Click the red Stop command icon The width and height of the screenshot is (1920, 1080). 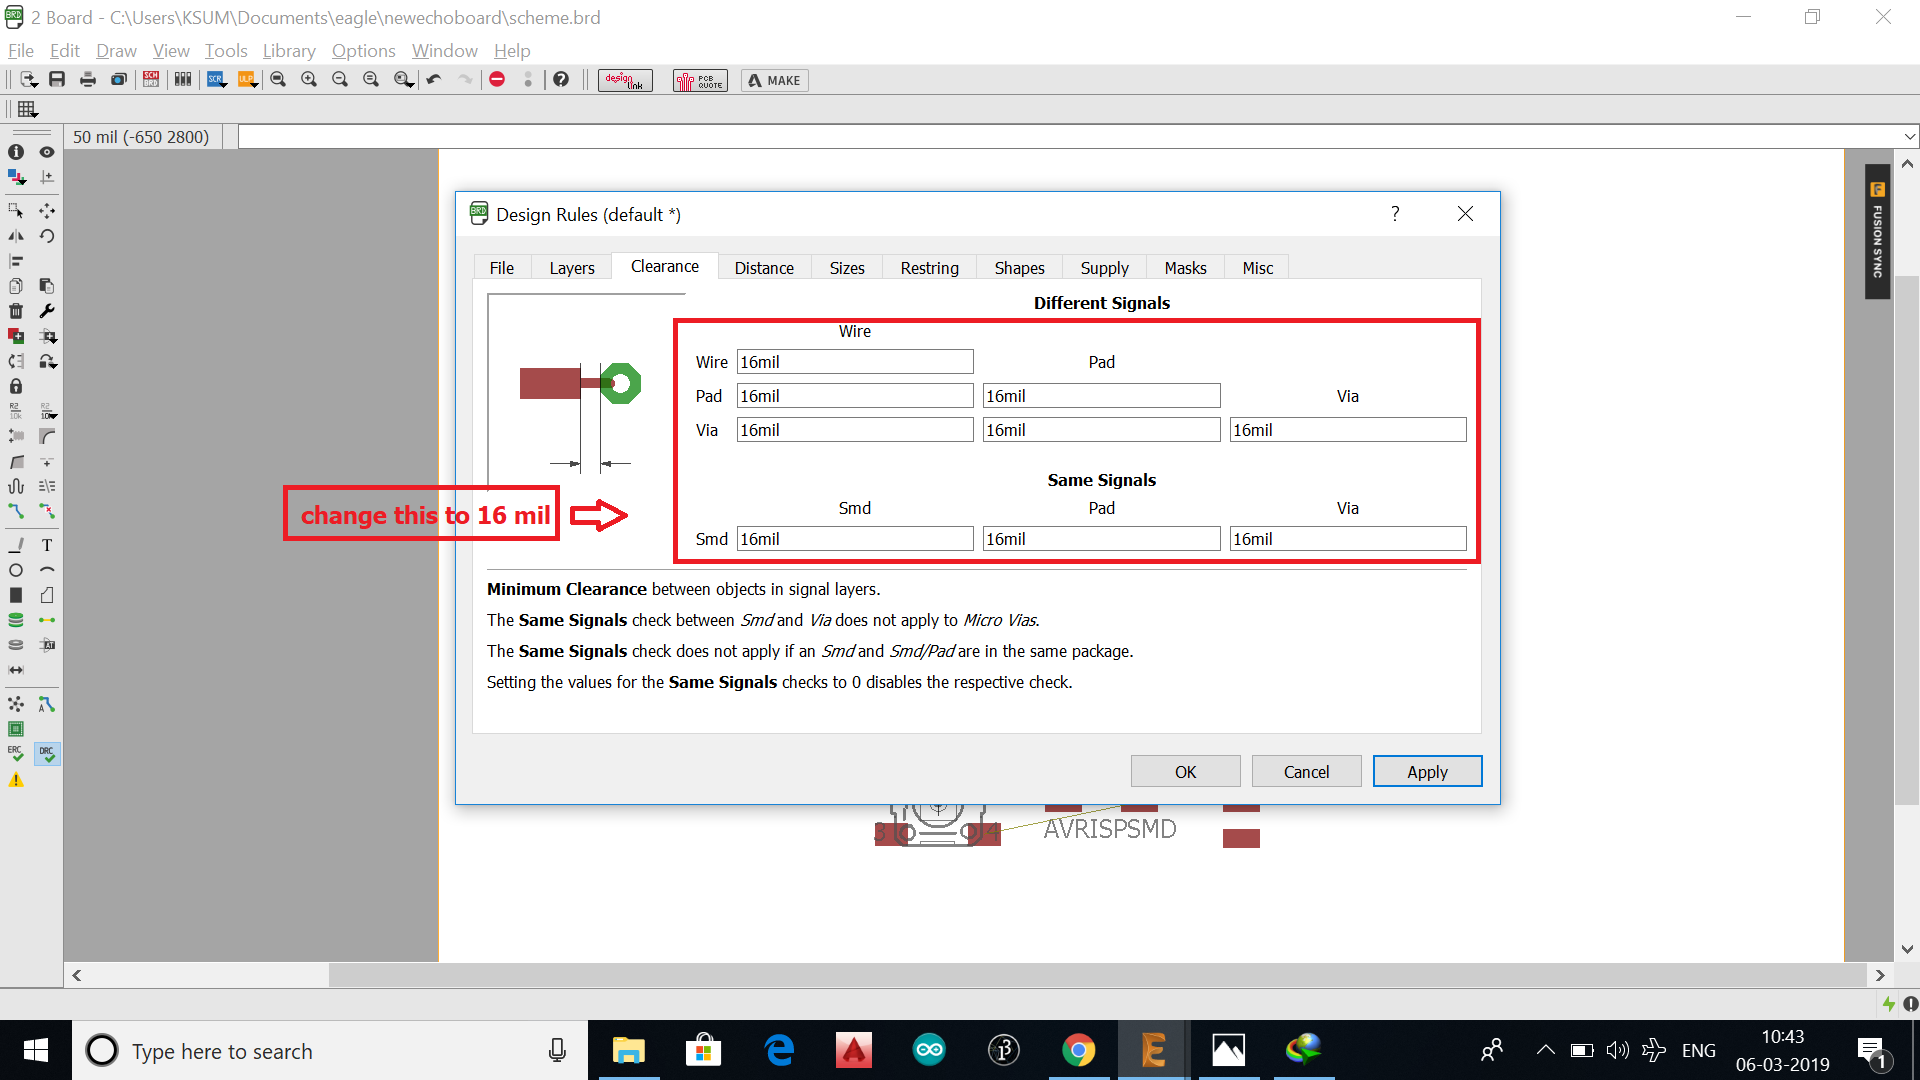pos(497,80)
